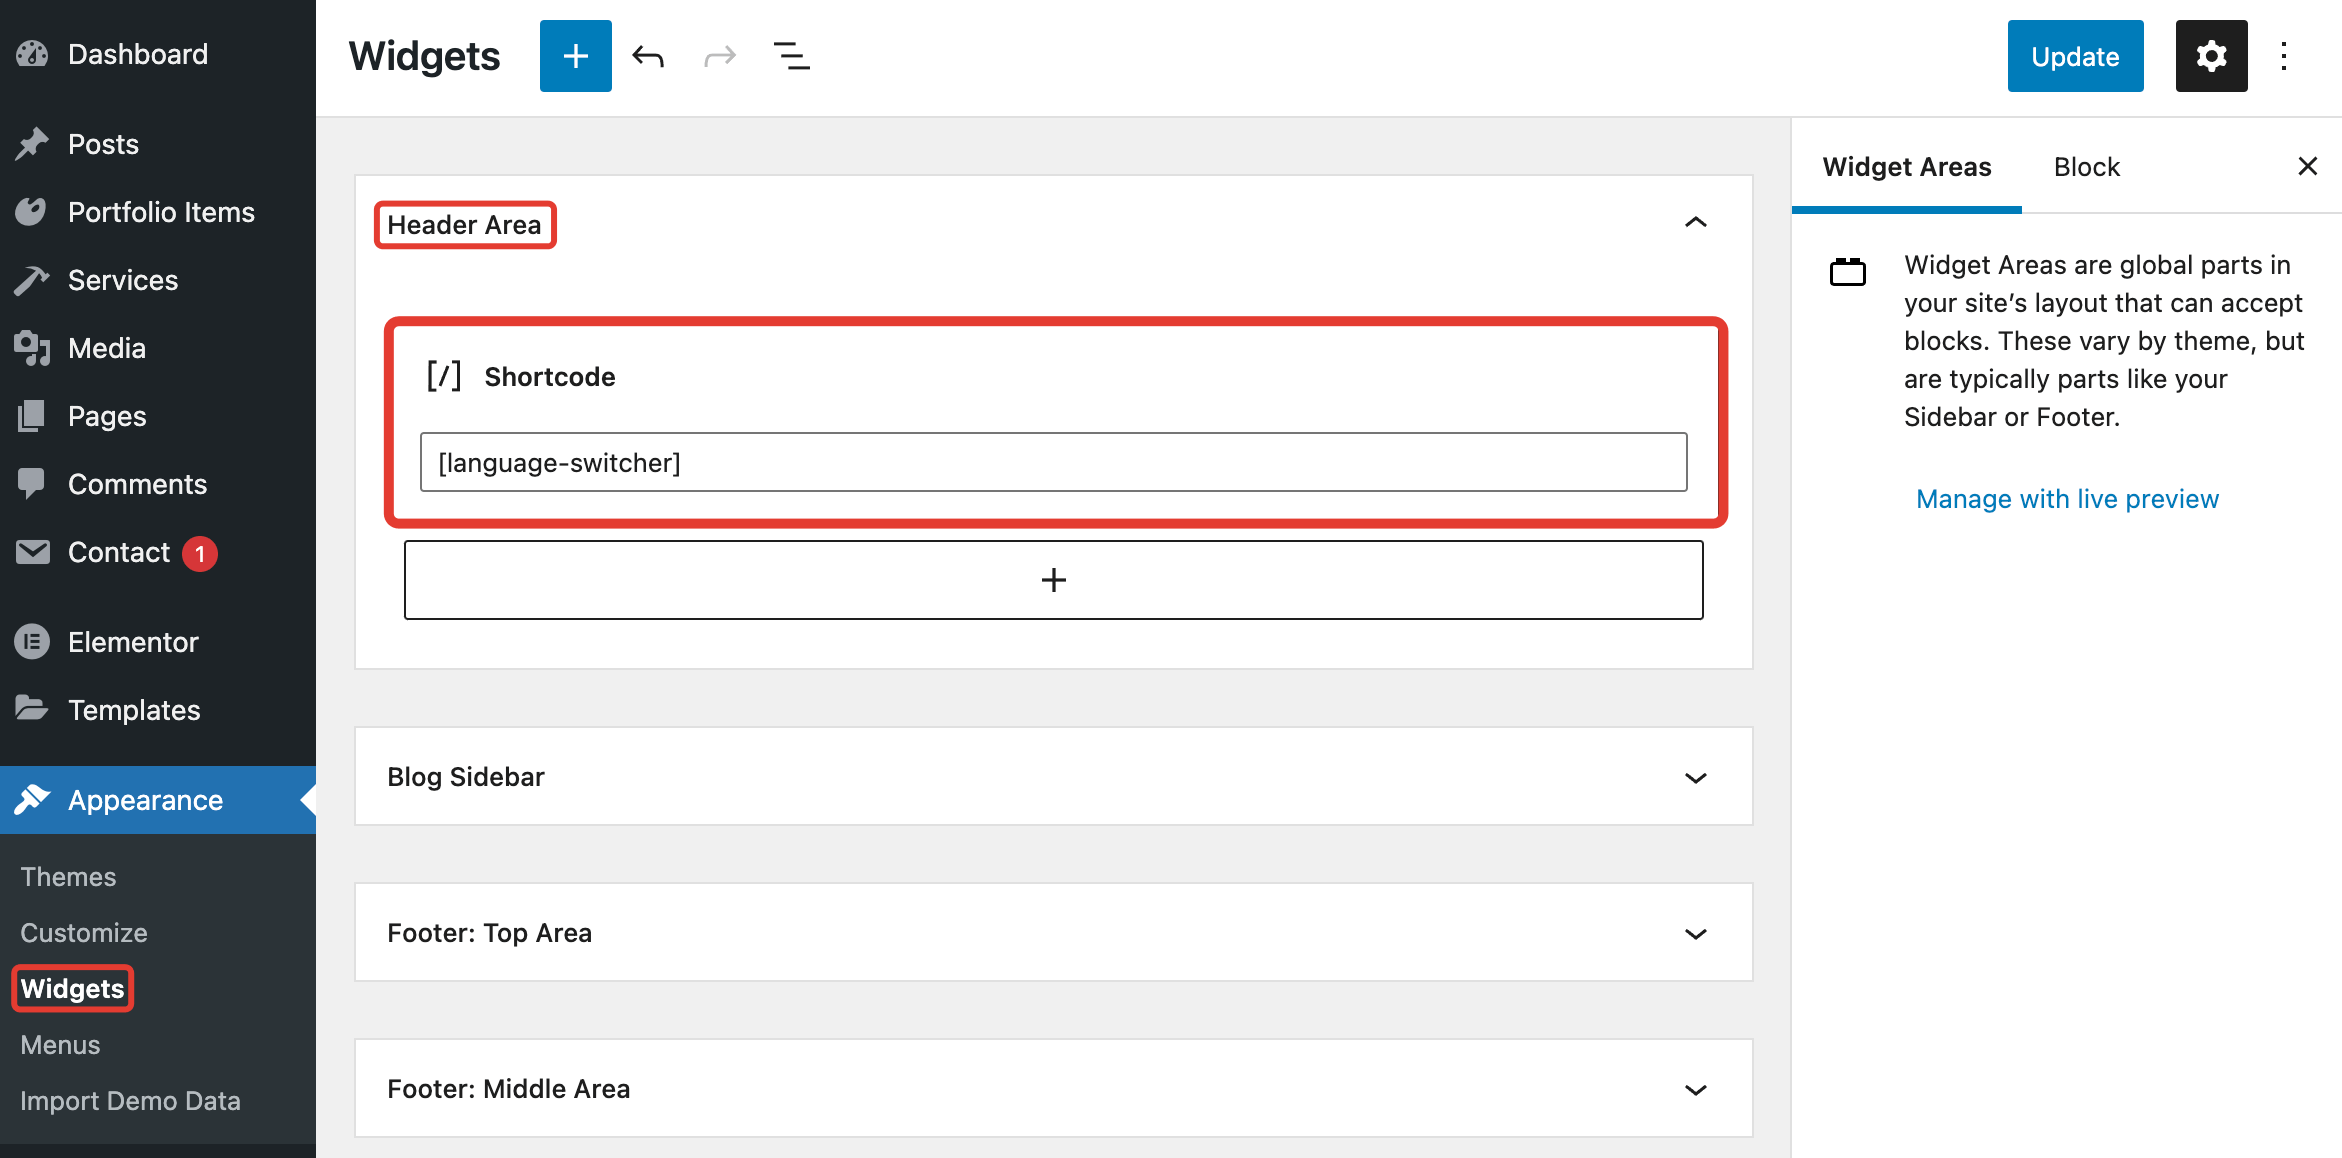Open Elementor from the admin menu
The height and width of the screenshot is (1158, 2342).
[133, 642]
